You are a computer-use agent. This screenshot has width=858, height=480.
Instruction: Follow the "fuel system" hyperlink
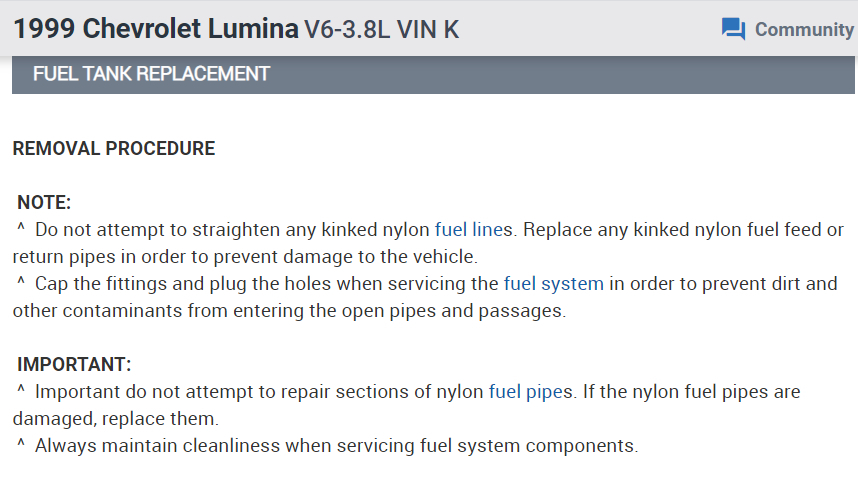(x=553, y=283)
